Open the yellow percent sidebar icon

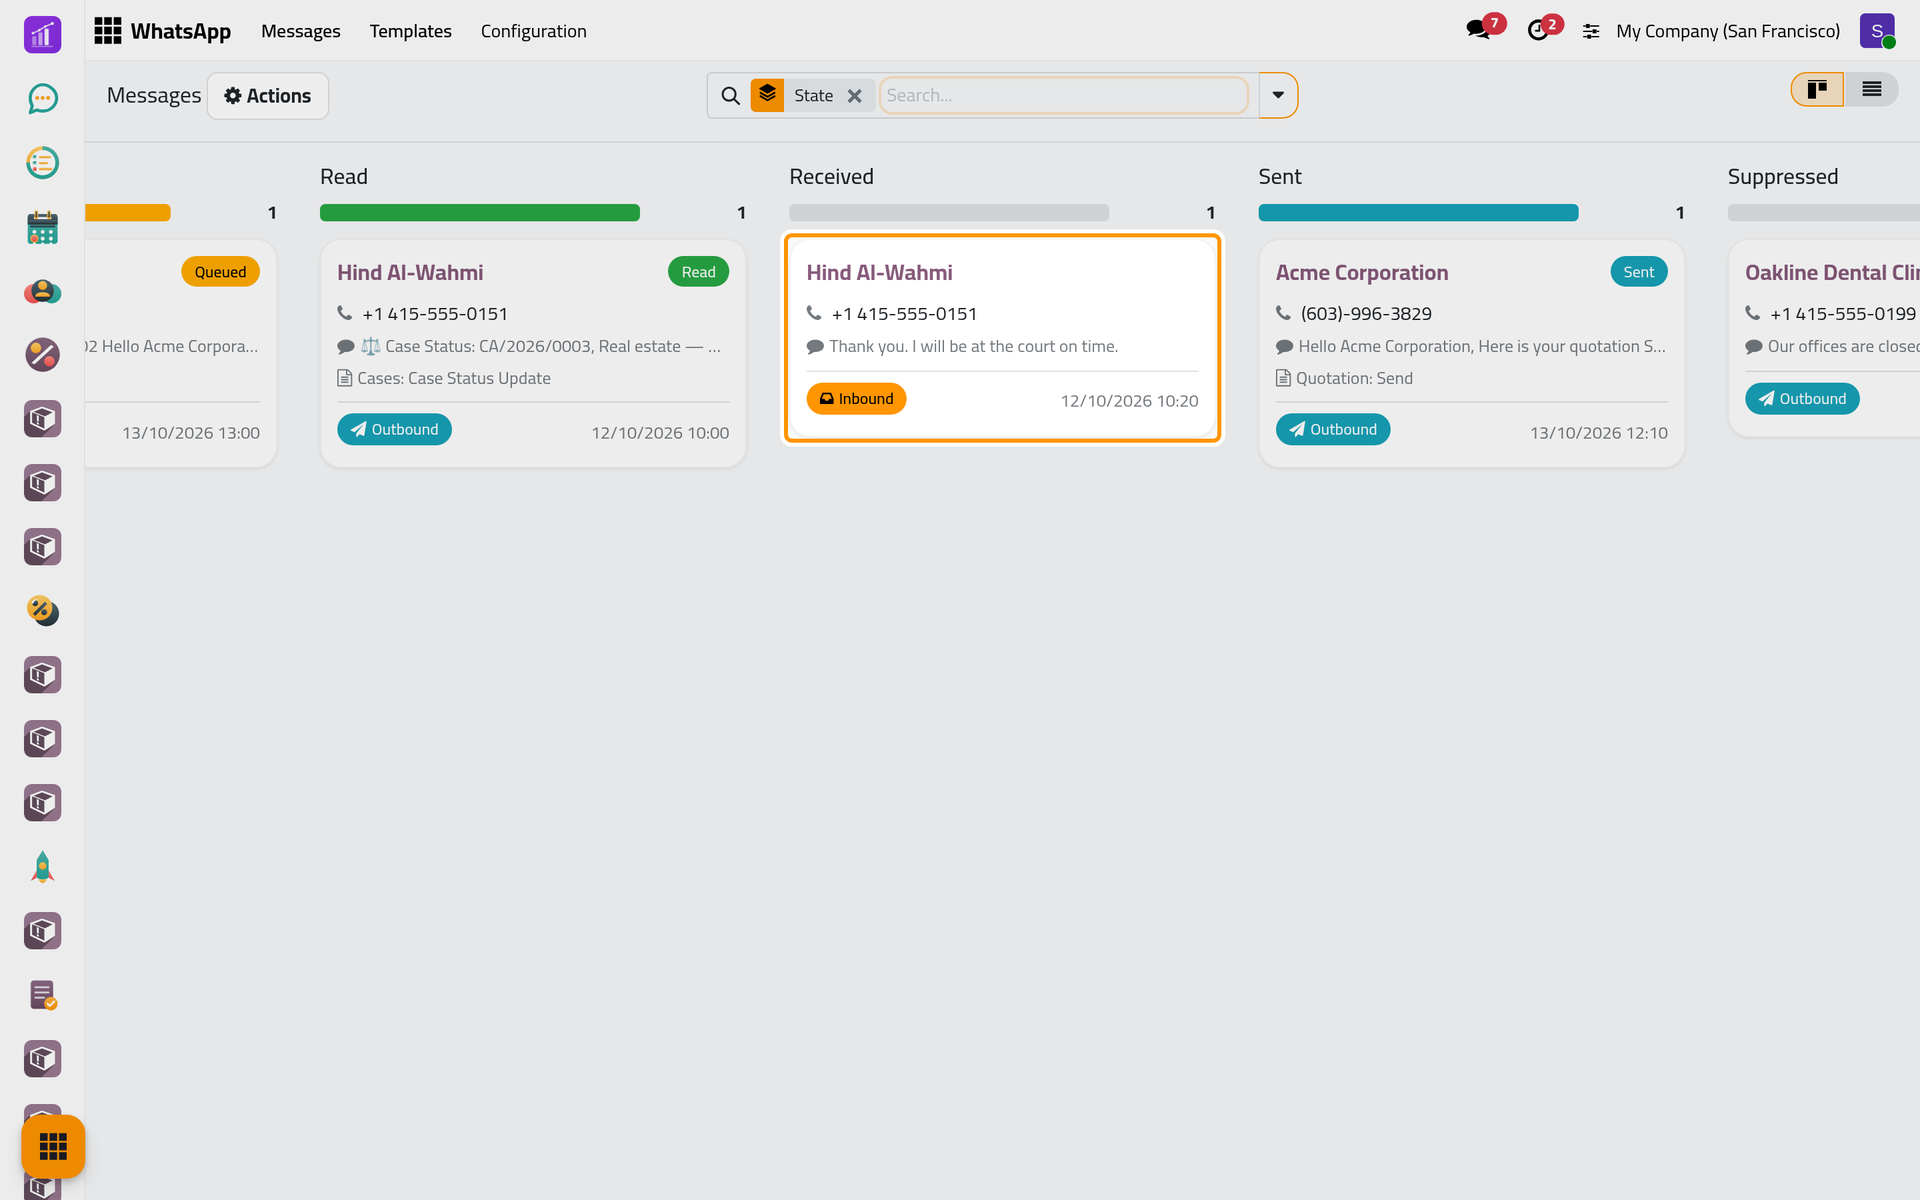[42, 611]
